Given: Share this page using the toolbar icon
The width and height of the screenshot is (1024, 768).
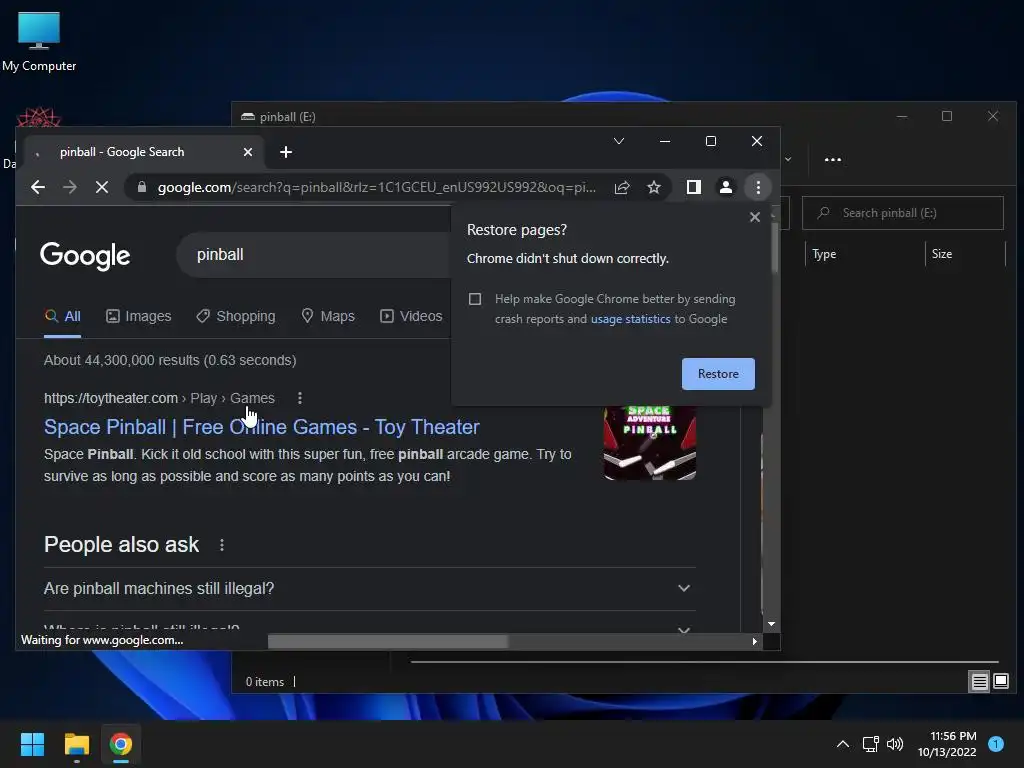Looking at the screenshot, I should (622, 187).
